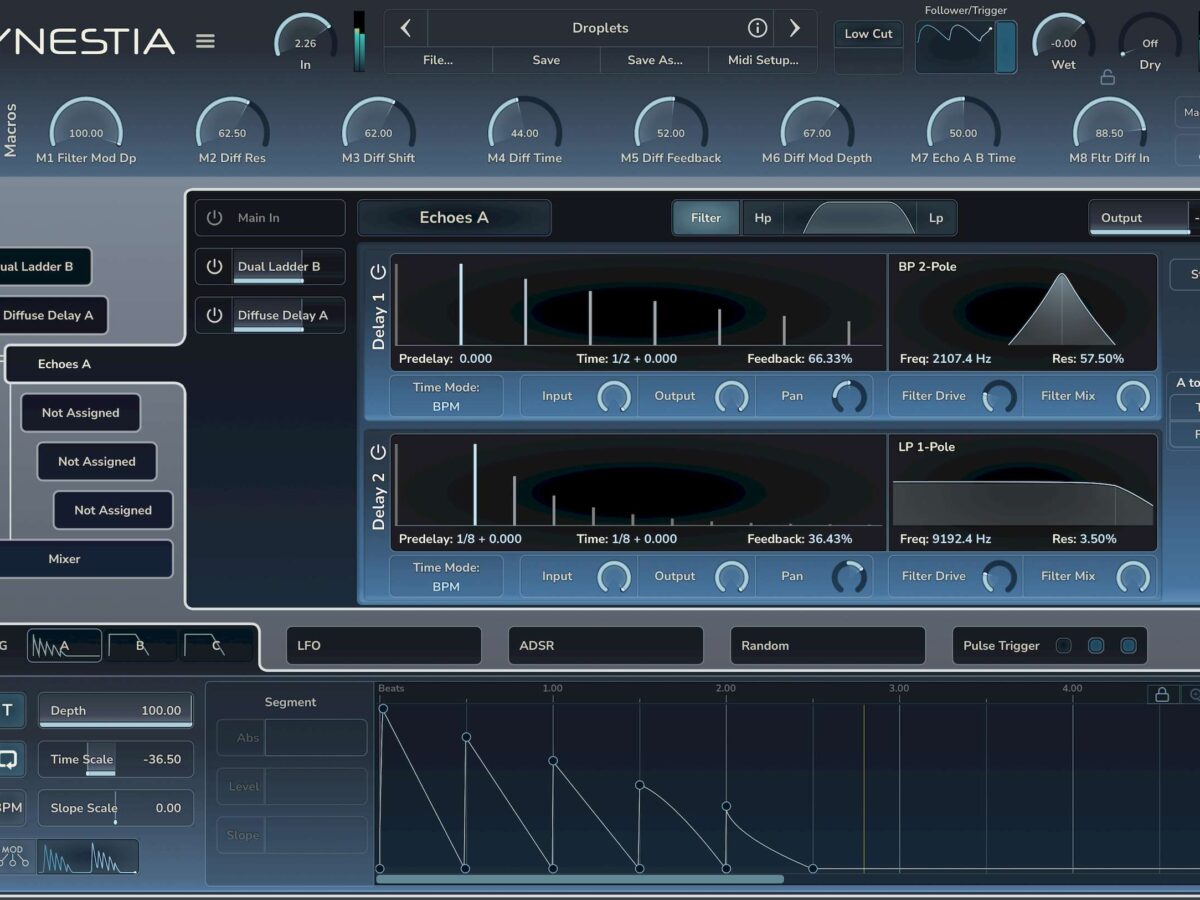Screen dimensions: 1200x900
Task: Adjust the Depth slider at 100.00
Action: 115,711
